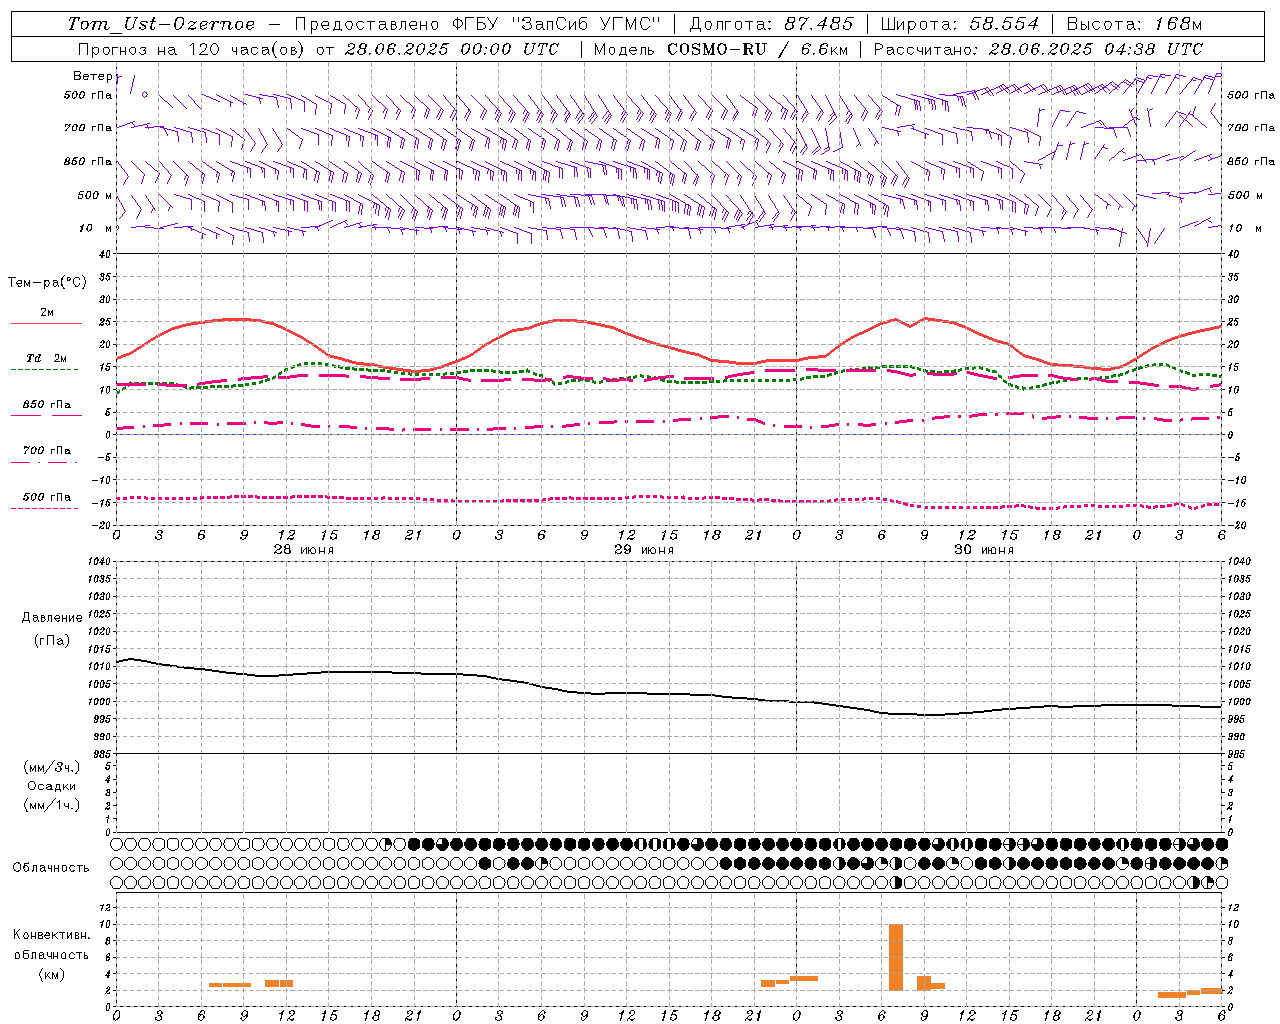The image size is (1280, 1024).
Task: Click the red solid line sample under 2м legend
Action: click(x=46, y=324)
